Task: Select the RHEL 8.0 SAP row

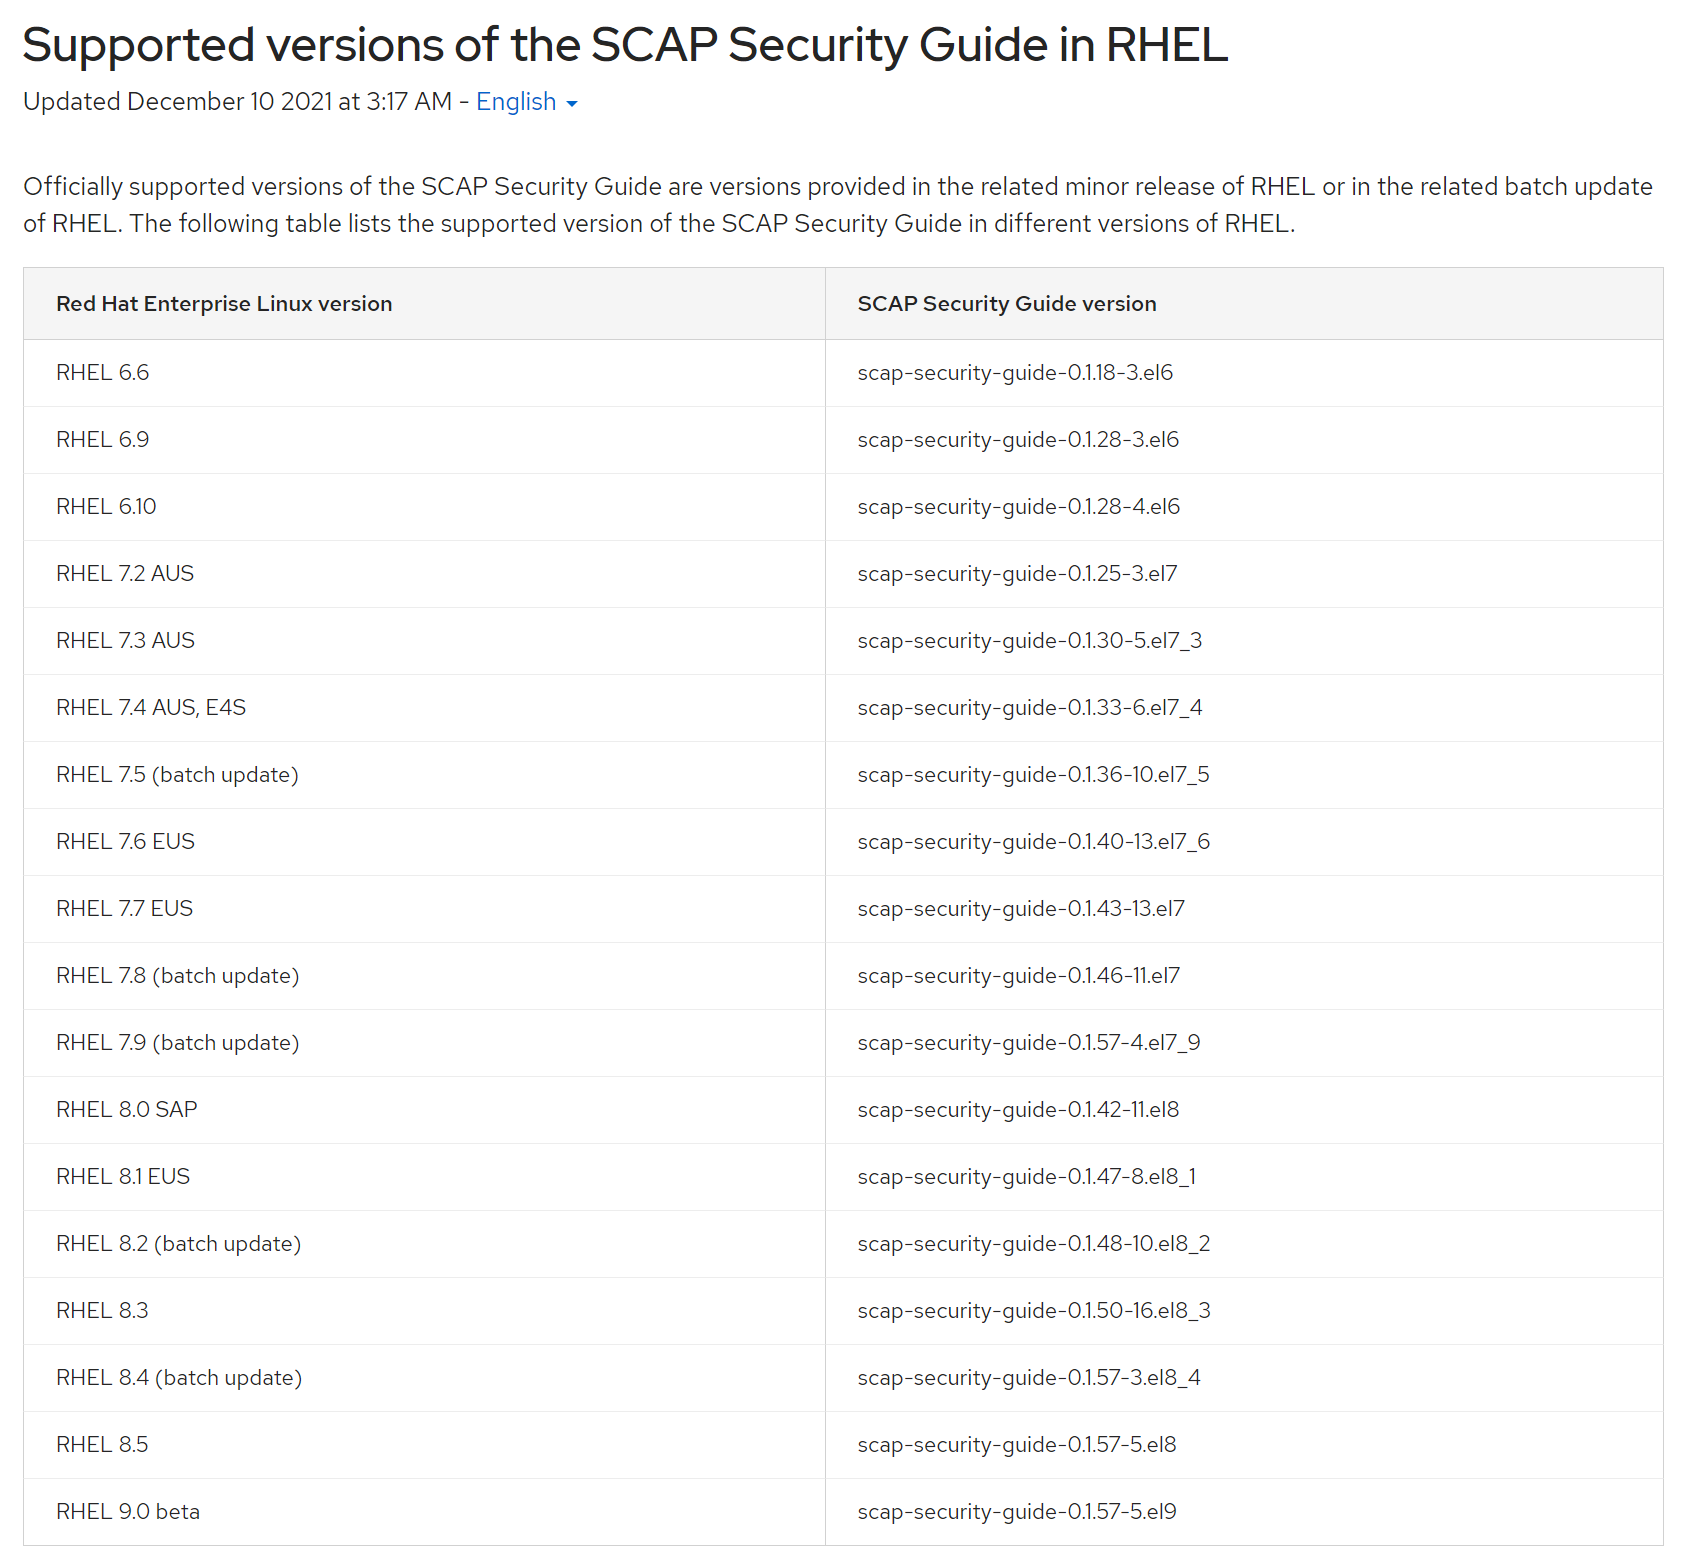Action: (x=126, y=1109)
